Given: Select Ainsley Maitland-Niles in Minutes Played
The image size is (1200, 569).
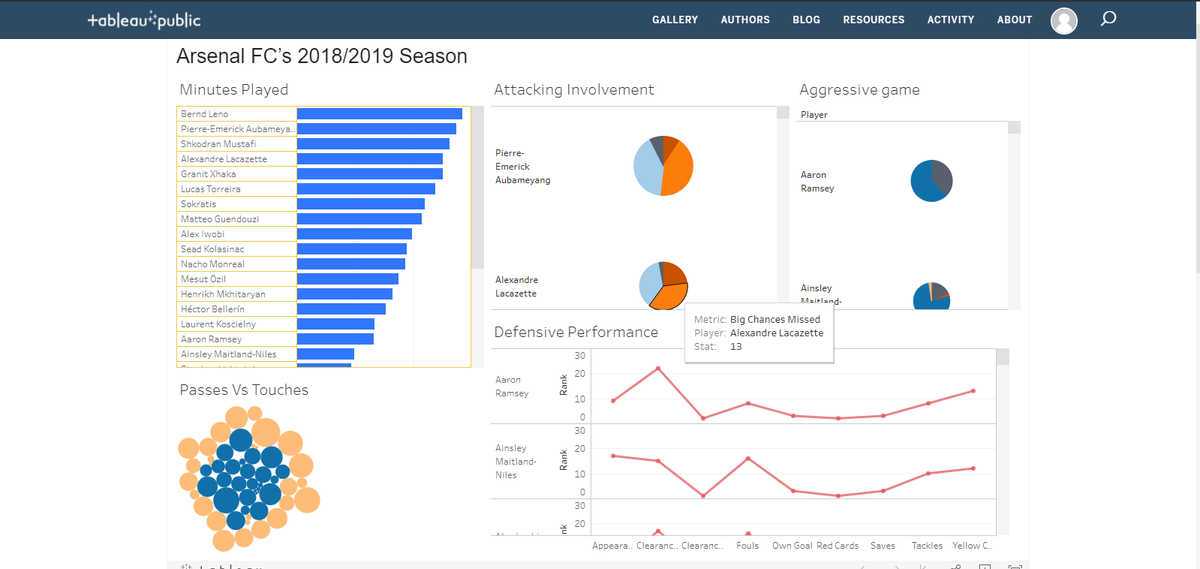Looking at the screenshot, I should point(237,354).
